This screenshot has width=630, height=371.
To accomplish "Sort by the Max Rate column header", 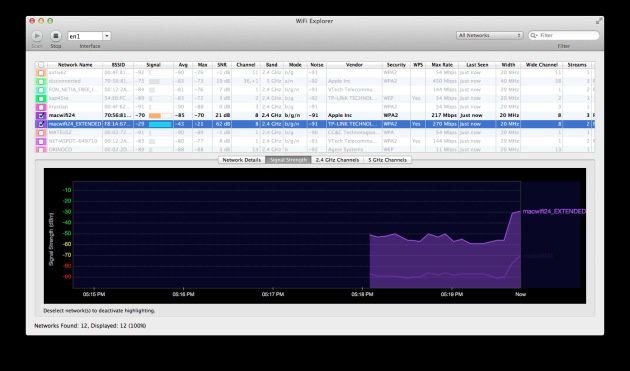I will click(442, 65).
